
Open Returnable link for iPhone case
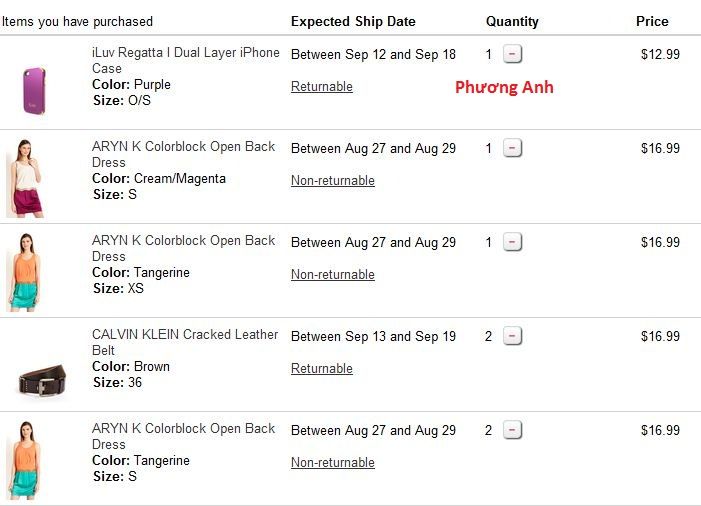(322, 87)
